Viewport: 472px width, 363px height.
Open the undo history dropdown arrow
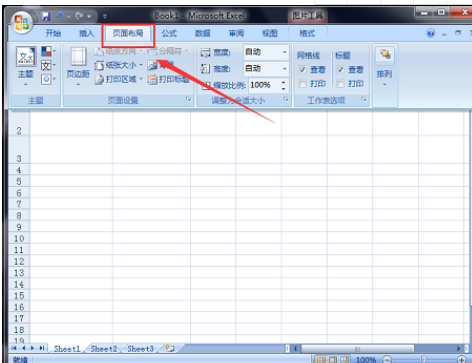[x=69, y=16]
